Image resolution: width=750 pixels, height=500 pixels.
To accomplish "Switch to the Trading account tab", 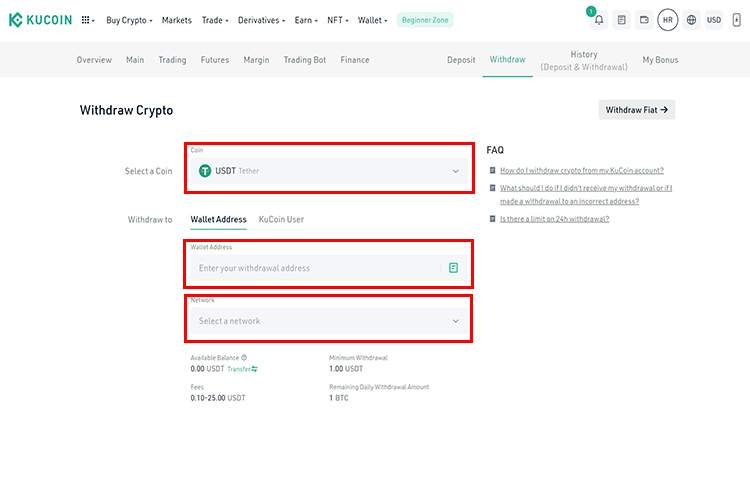I will 172,60.
